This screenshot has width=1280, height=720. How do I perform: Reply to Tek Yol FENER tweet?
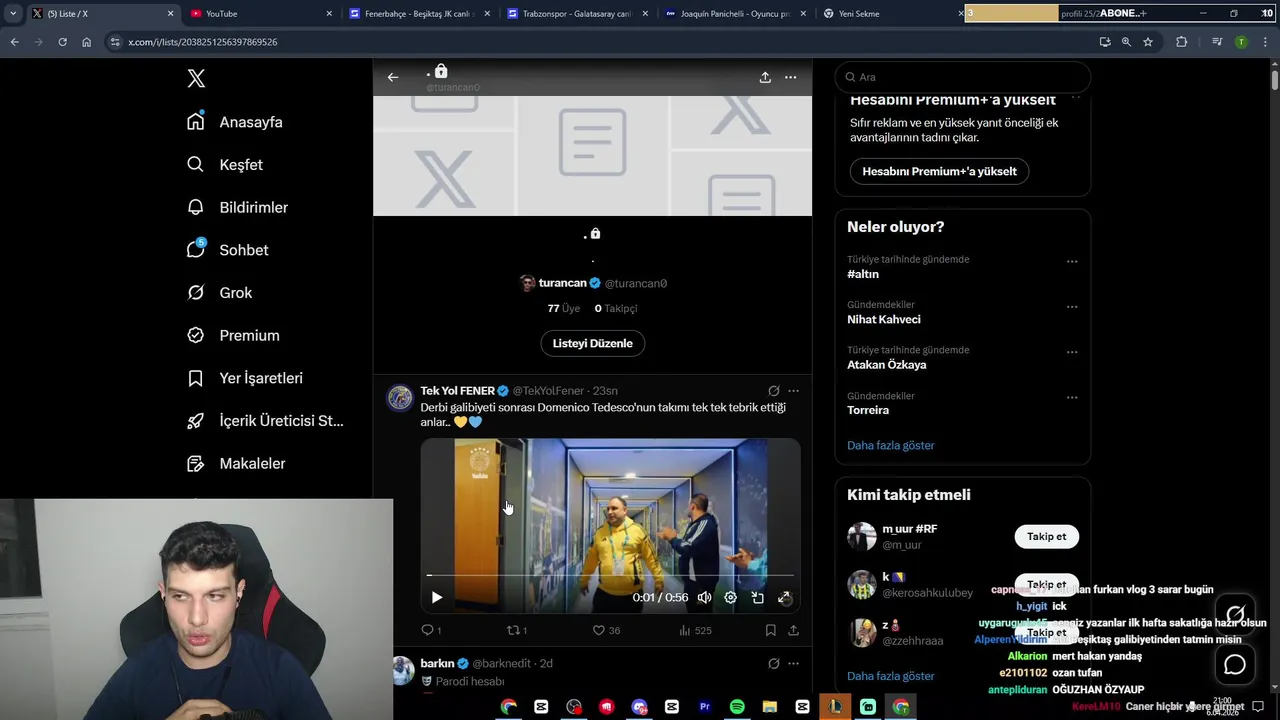coord(431,630)
